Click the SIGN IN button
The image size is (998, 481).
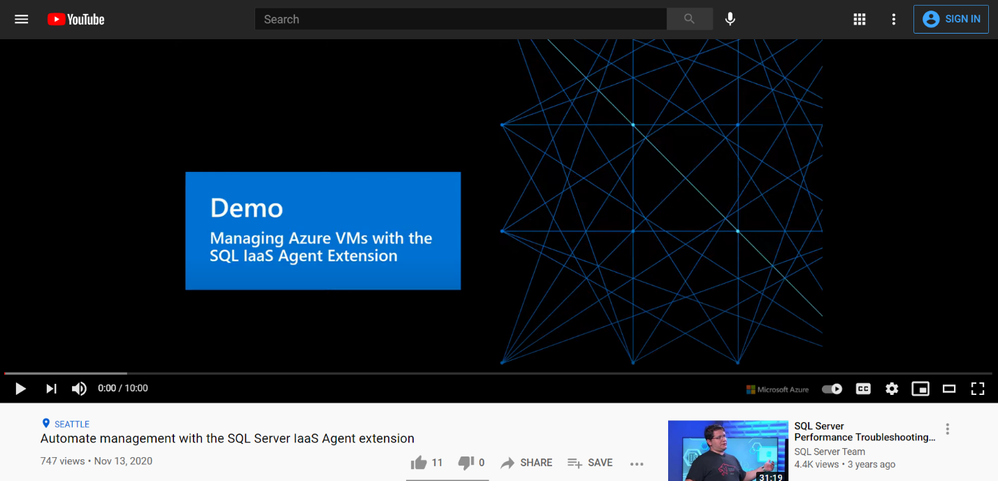click(x=951, y=19)
